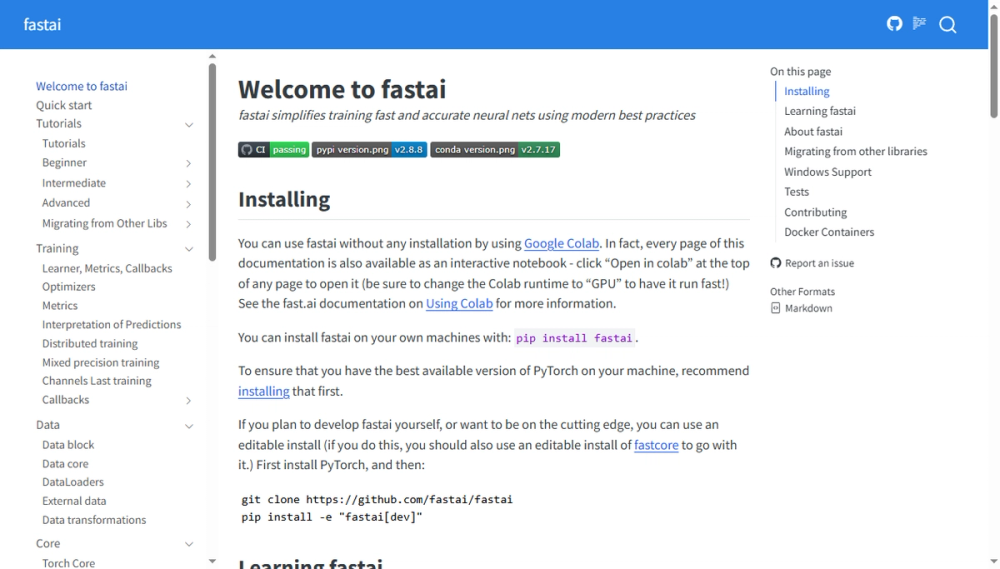Jump to Windows Support section
Viewport: 1000px width, 569px height.
pos(828,172)
